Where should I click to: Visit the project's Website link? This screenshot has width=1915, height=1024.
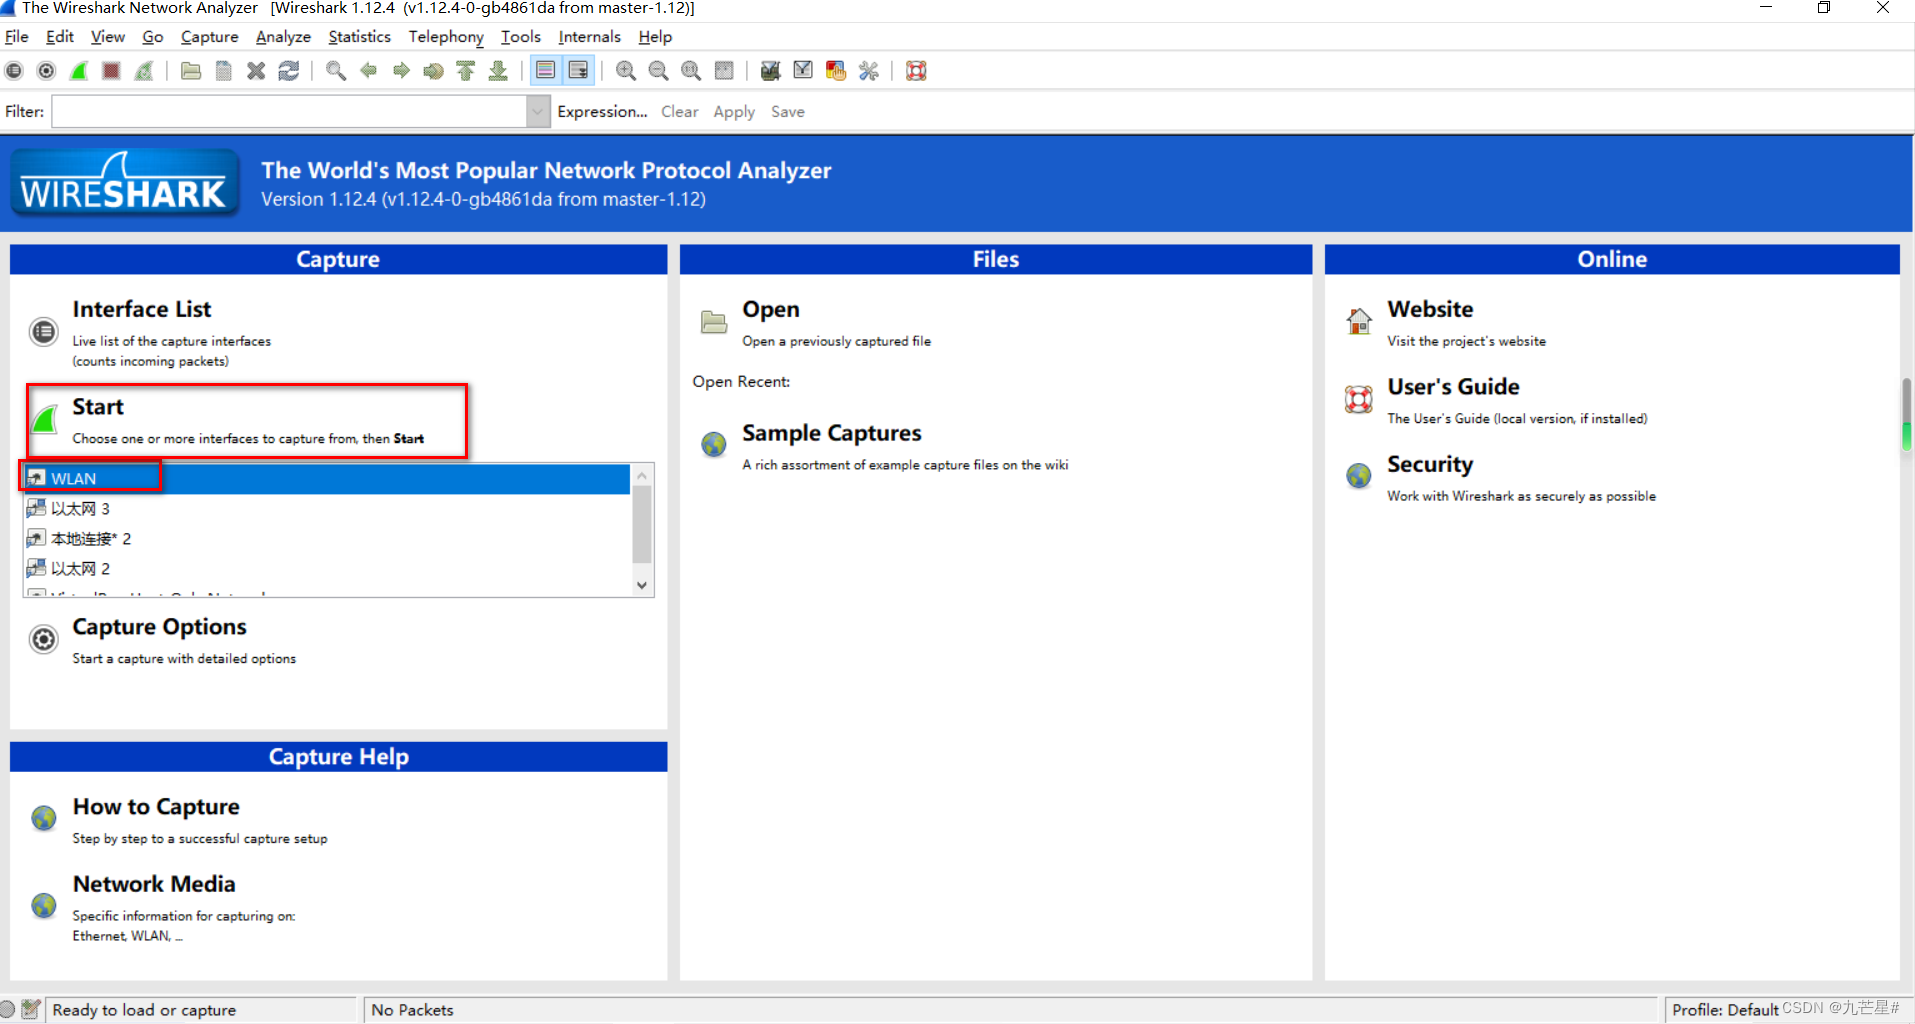point(1430,309)
